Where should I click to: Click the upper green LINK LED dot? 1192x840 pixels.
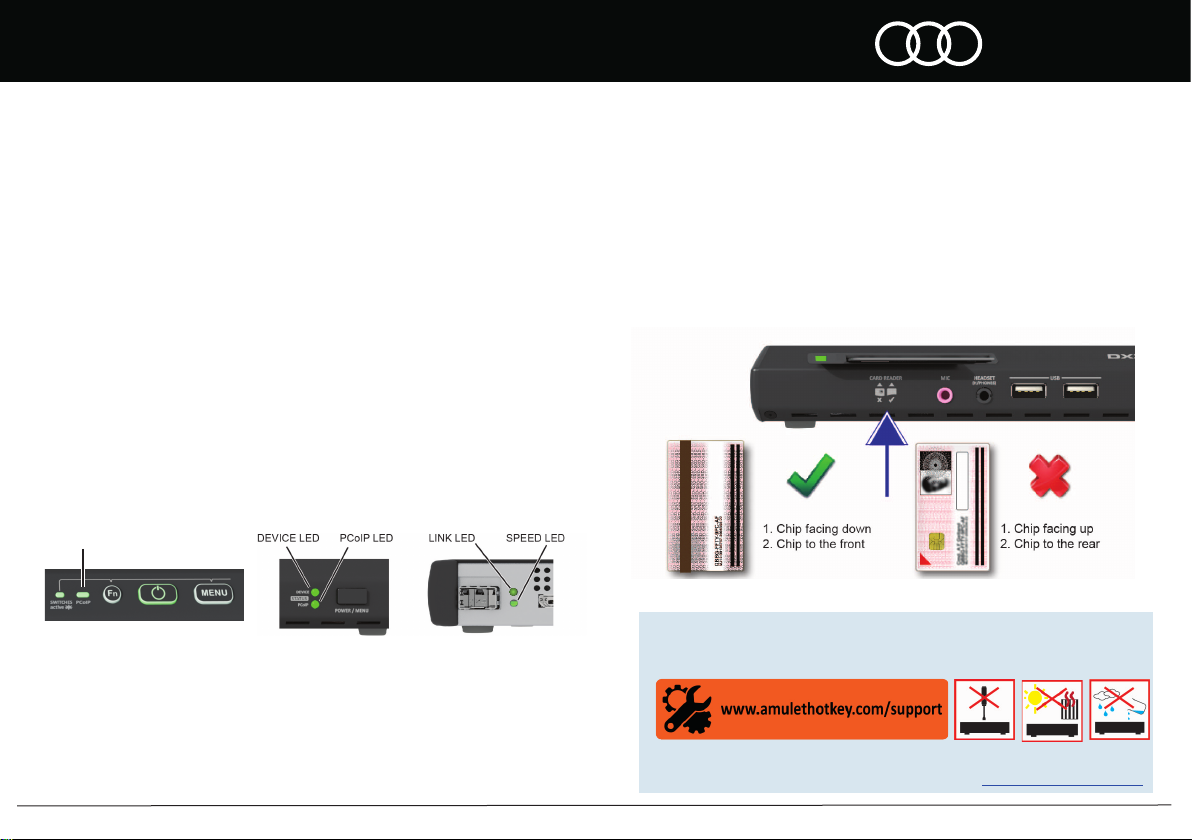click(x=514, y=591)
